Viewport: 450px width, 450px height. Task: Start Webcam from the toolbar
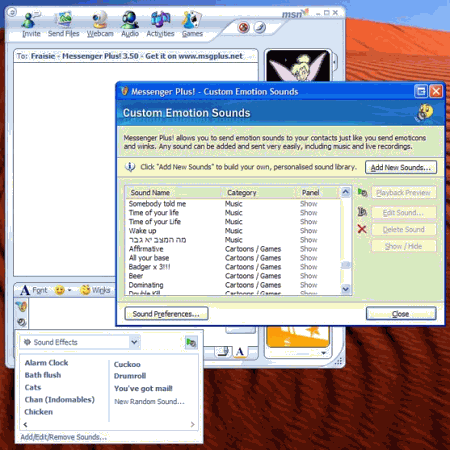pyautogui.click(x=100, y=24)
